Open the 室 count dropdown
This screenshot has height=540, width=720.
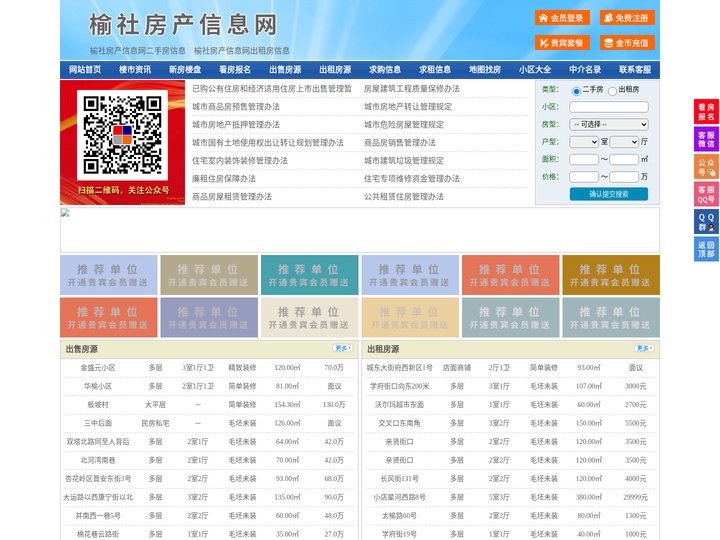(x=584, y=142)
